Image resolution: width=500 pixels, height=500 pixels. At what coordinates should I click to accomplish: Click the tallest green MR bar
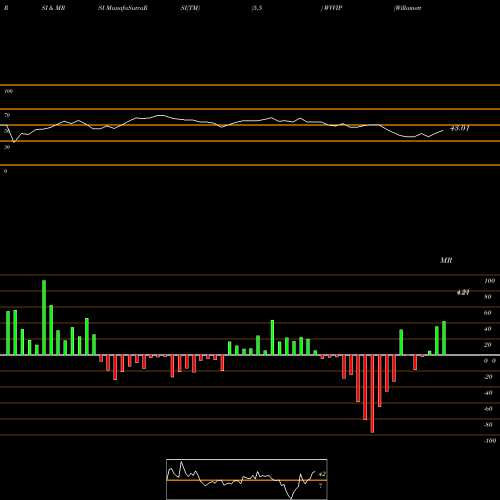44,318
